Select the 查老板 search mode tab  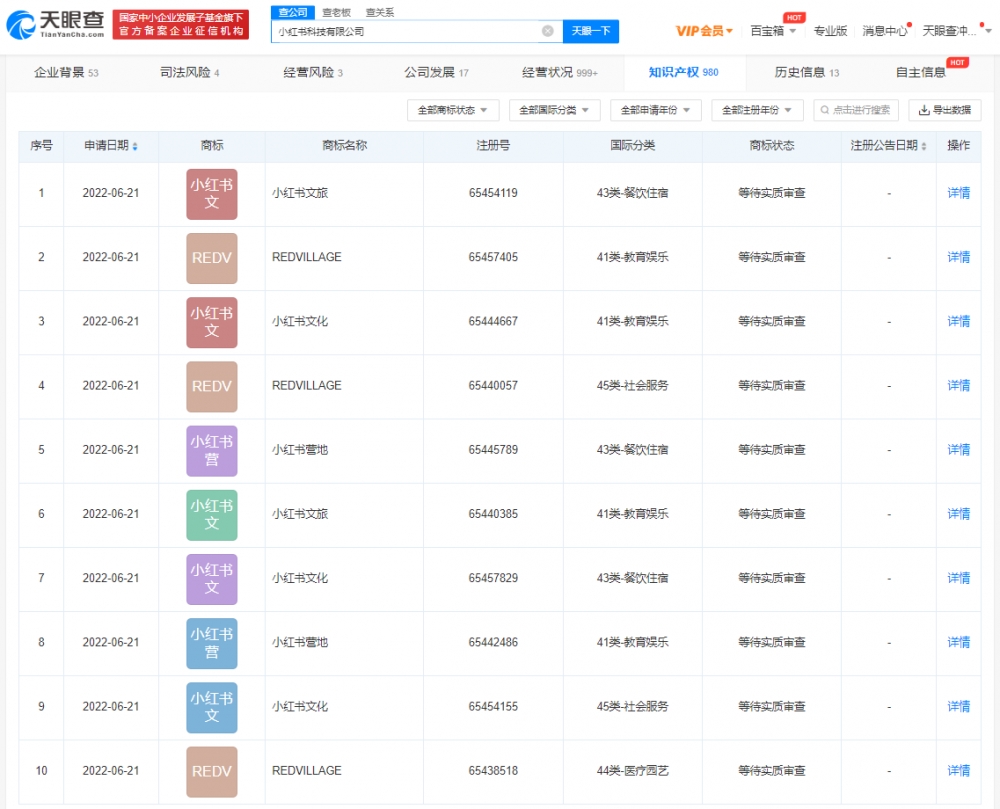pyautogui.click(x=336, y=12)
